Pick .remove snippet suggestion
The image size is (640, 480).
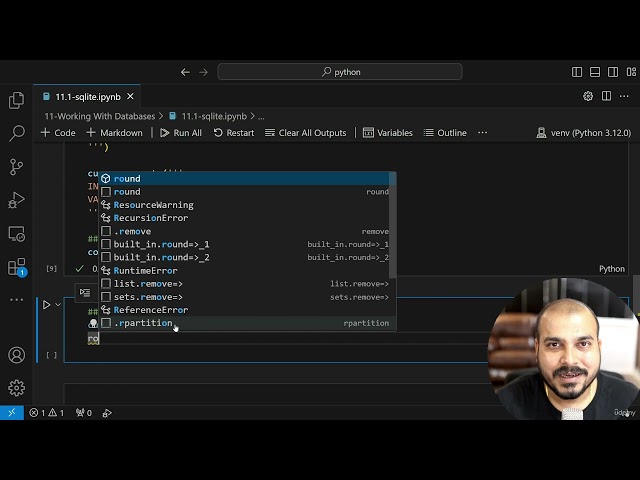click(244, 231)
